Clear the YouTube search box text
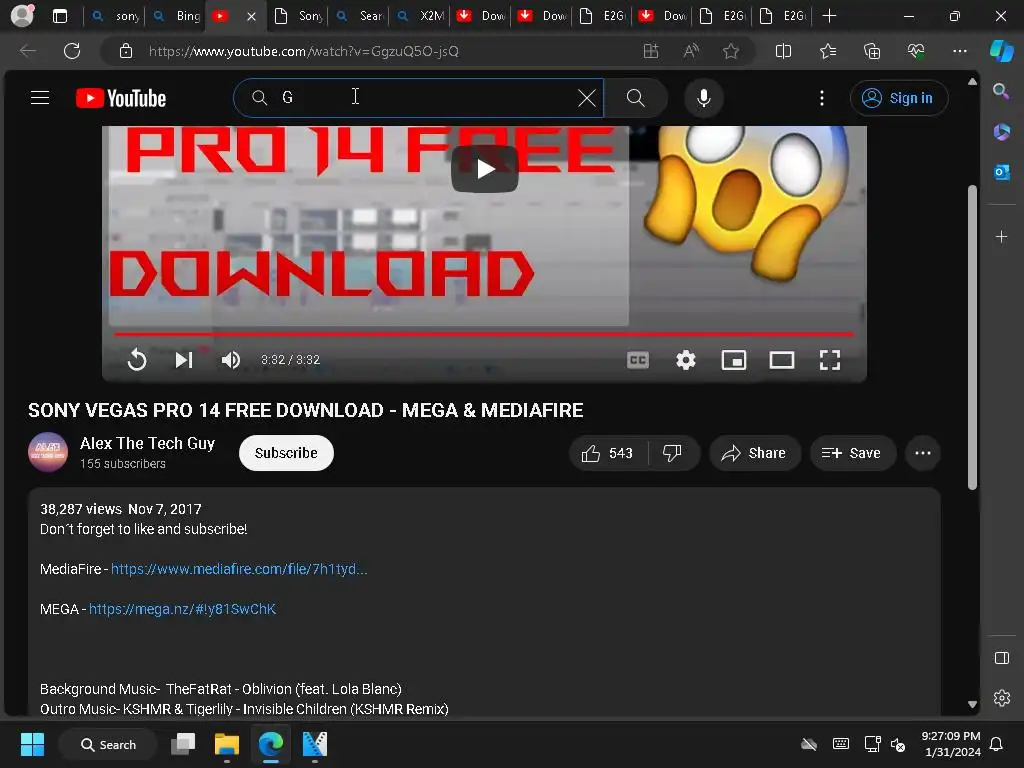Viewport: 1024px width, 768px height. (x=586, y=98)
